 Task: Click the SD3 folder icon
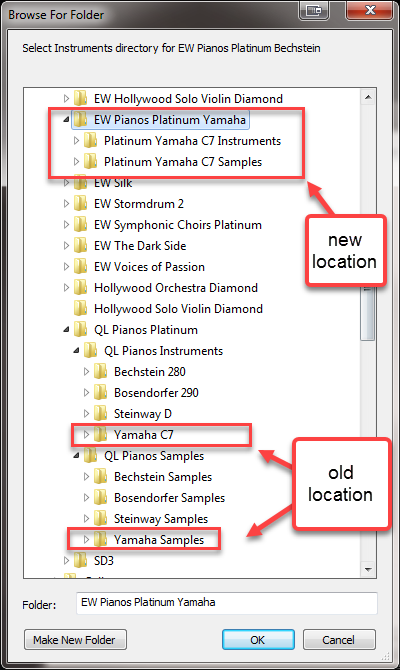(x=80, y=560)
